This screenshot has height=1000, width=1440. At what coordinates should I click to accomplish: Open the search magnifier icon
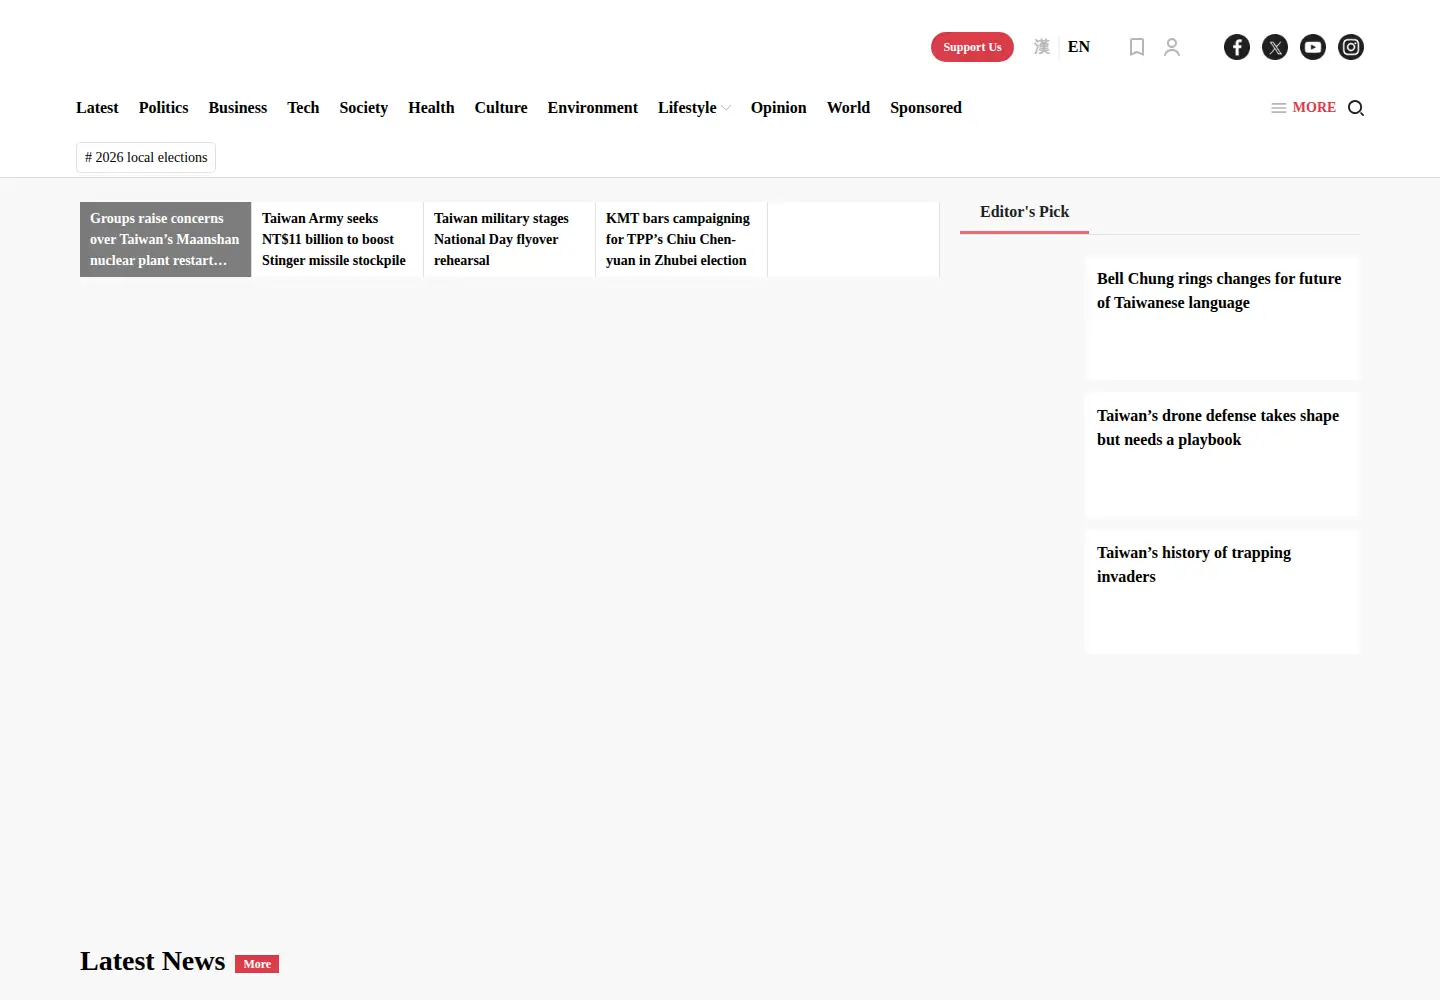click(x=1356, y=108)
